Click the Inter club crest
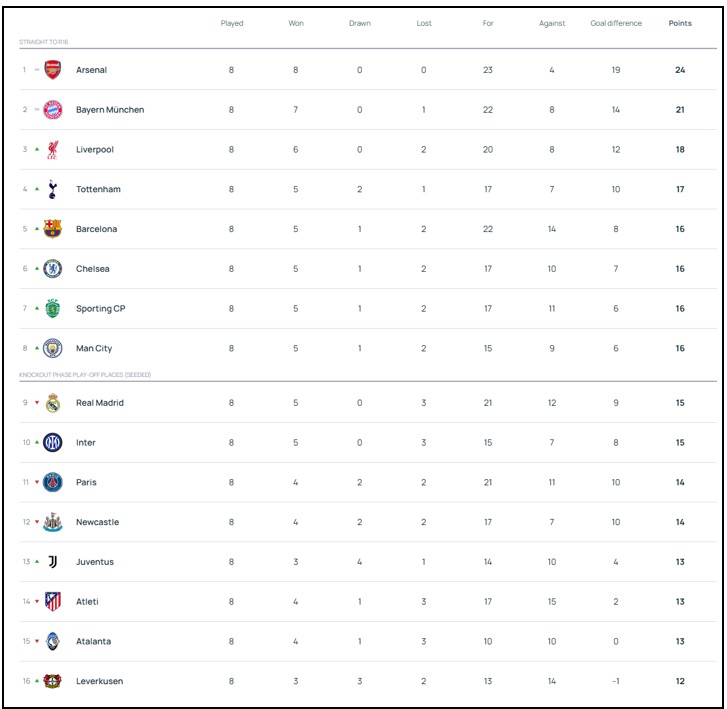 (53, 443)
